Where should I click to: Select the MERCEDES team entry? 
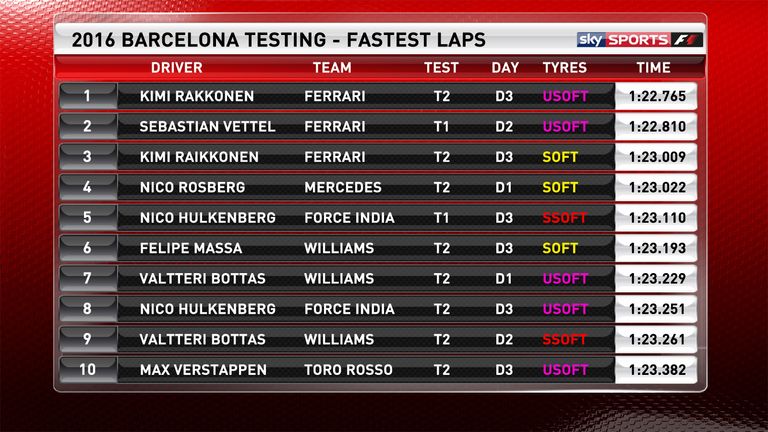[343, 187]
